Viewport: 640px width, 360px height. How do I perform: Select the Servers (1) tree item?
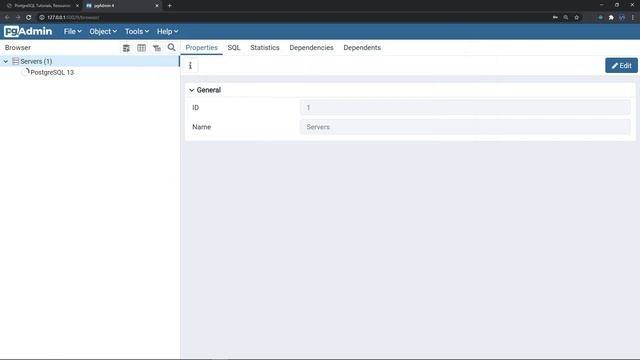[36, 61]
